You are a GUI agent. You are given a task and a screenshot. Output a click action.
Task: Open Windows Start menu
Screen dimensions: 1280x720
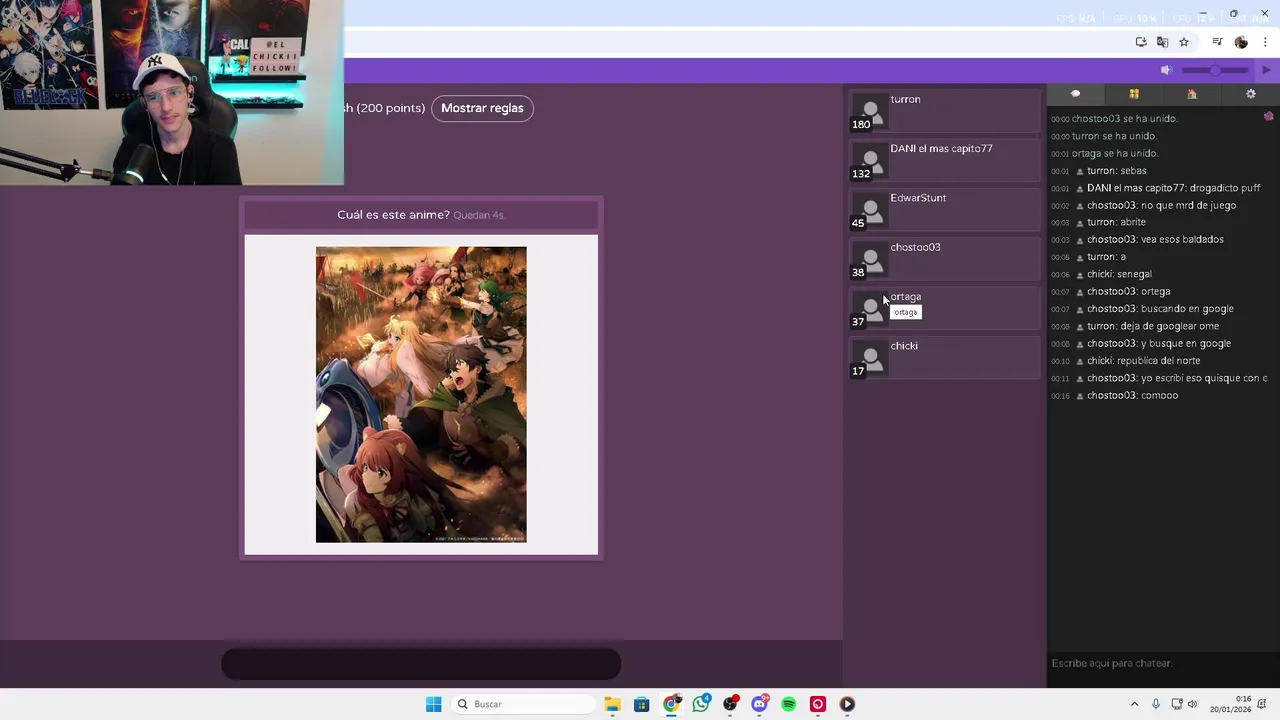click(434, 704)
